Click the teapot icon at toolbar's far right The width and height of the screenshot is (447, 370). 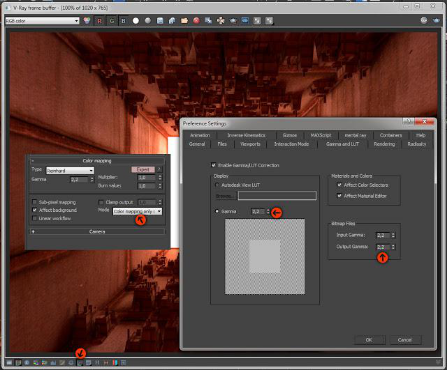[436, 21]
